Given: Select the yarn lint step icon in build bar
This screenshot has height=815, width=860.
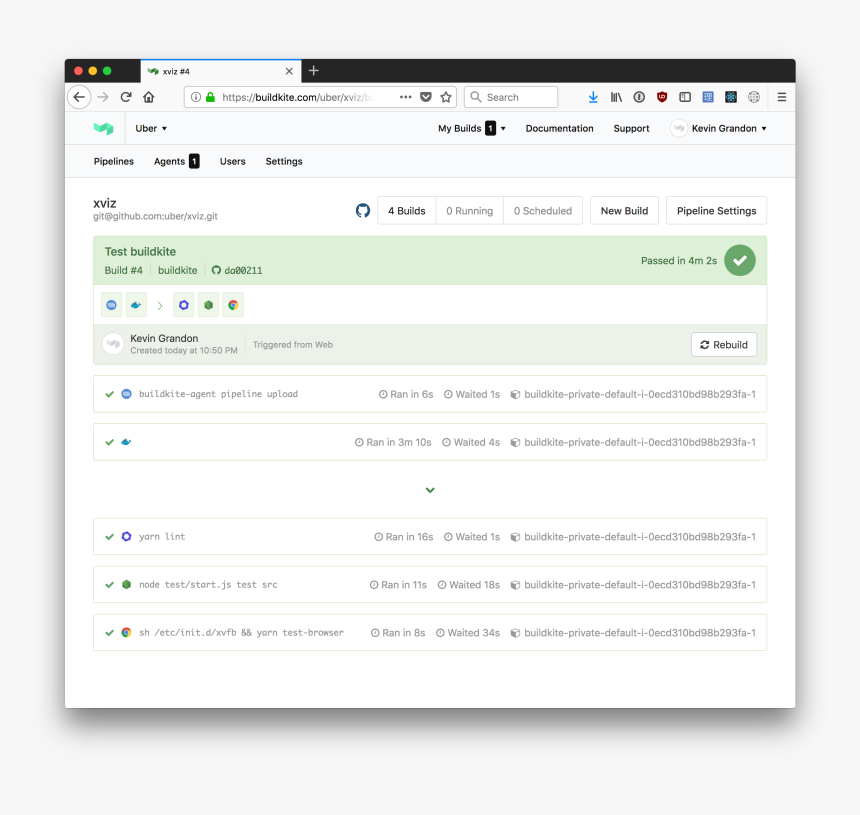Looking at the screenshot, I should point(184,305).
